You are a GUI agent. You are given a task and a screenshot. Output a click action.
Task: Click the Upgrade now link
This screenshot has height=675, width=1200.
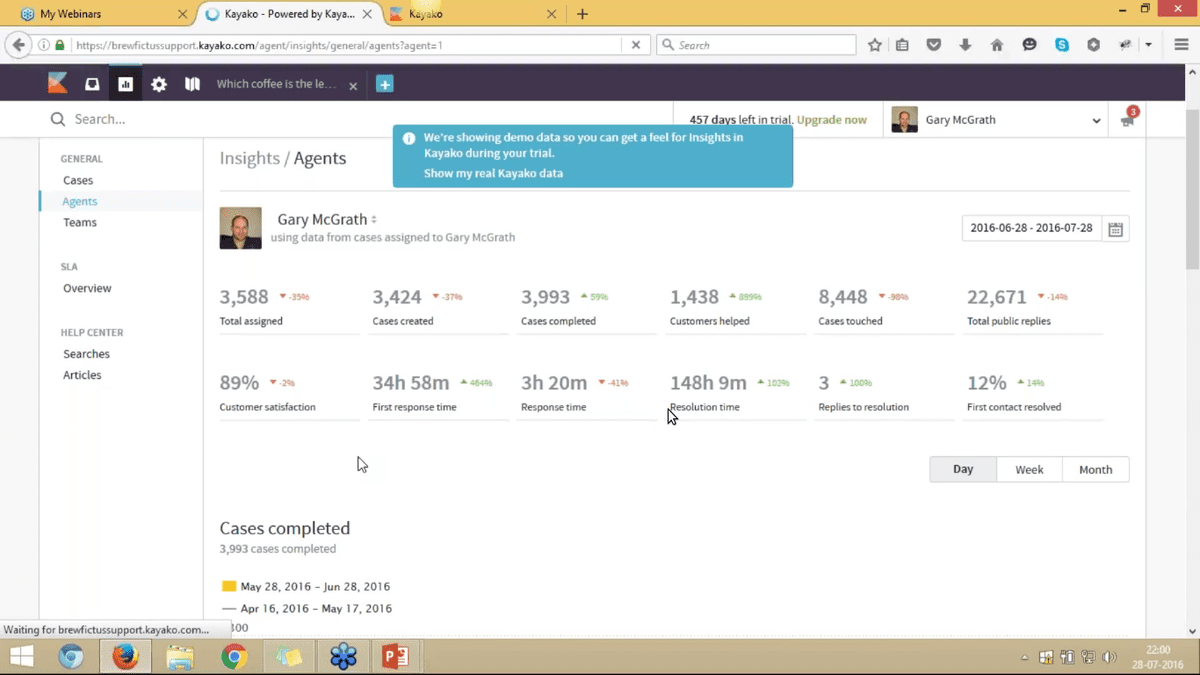pos(831,120)
